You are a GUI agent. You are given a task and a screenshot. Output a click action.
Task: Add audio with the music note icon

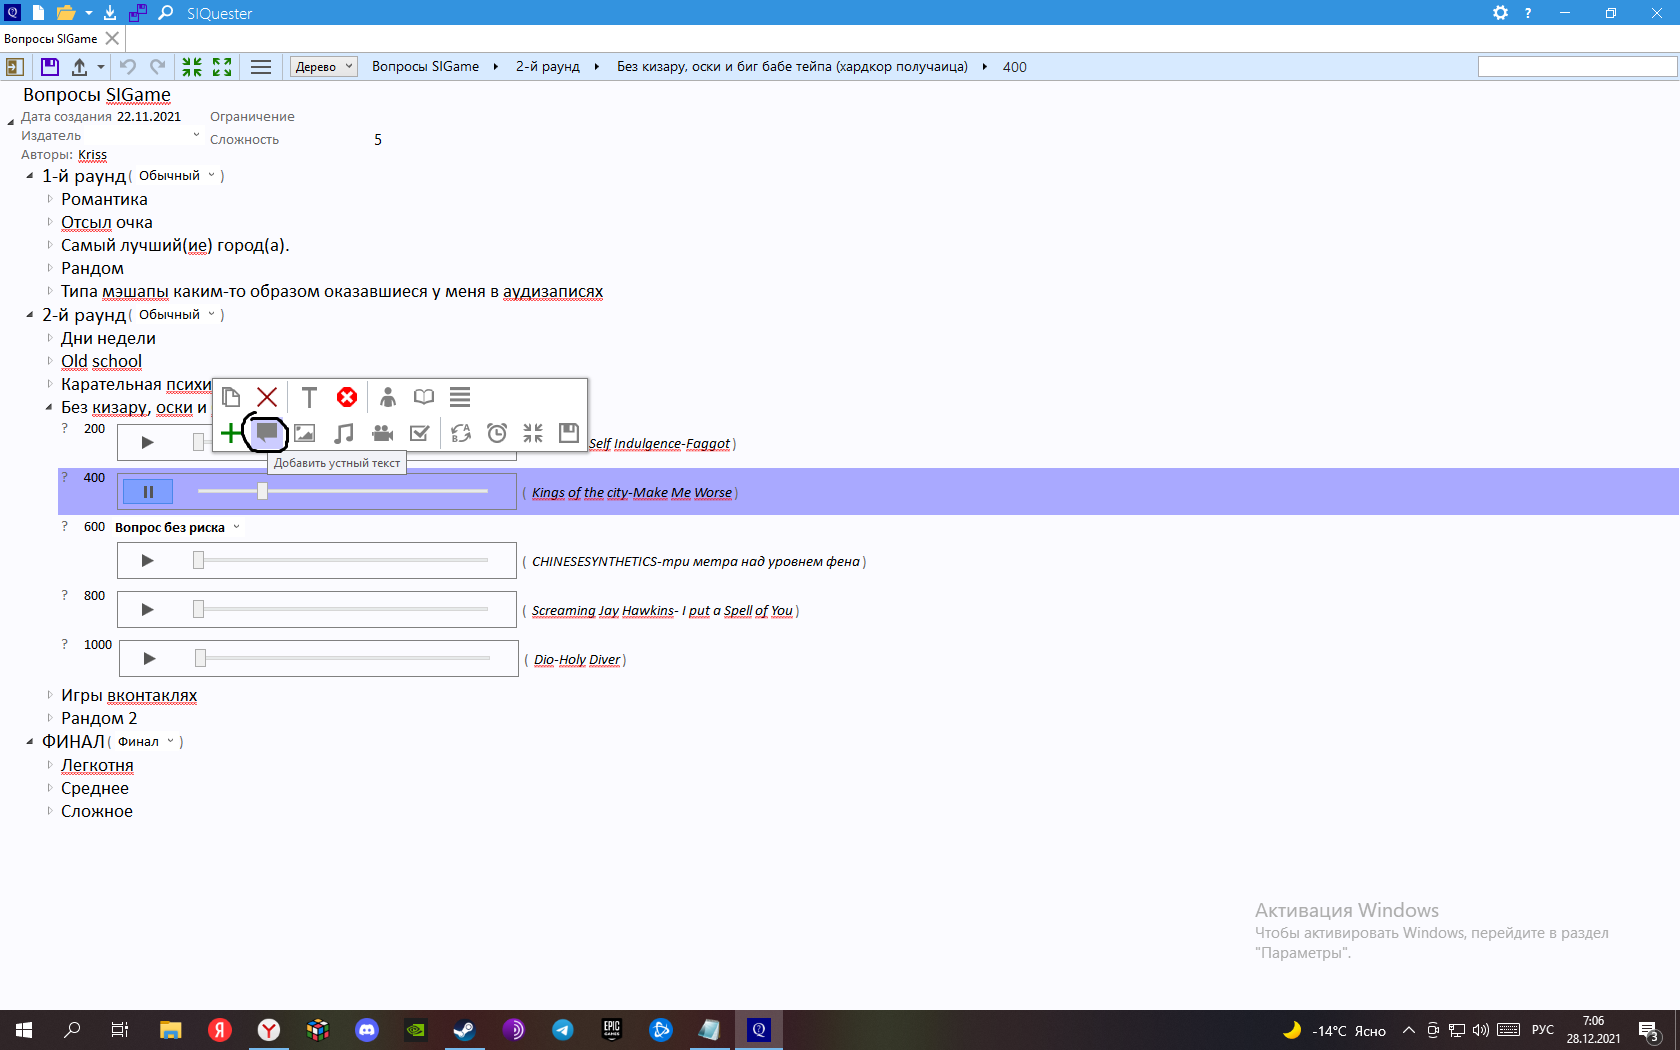click(x=343, y=432)
